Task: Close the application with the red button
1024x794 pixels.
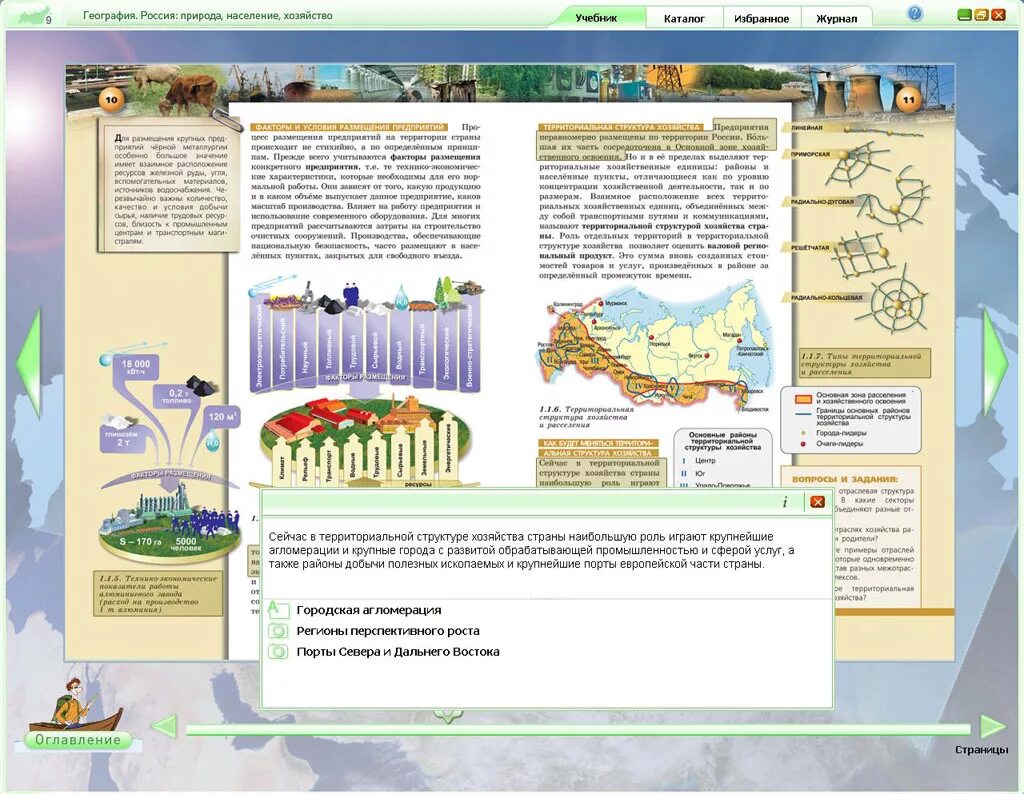Action: (998, 14)
